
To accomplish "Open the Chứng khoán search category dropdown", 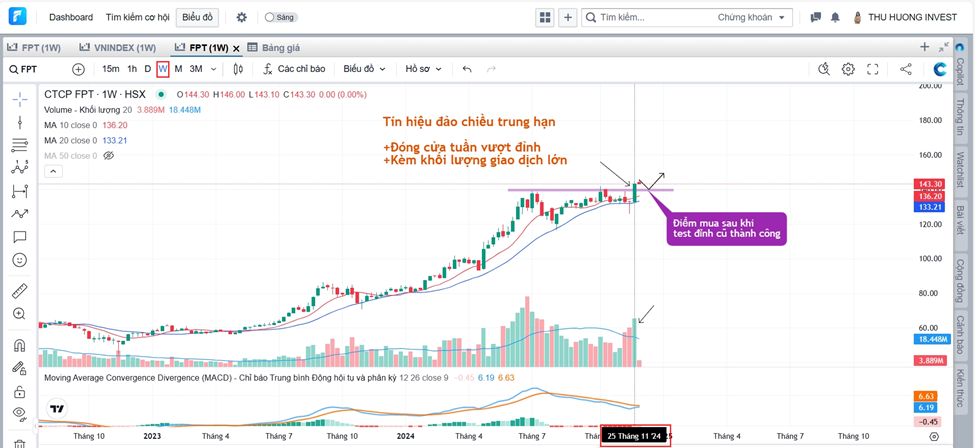I will click(751, 17).
